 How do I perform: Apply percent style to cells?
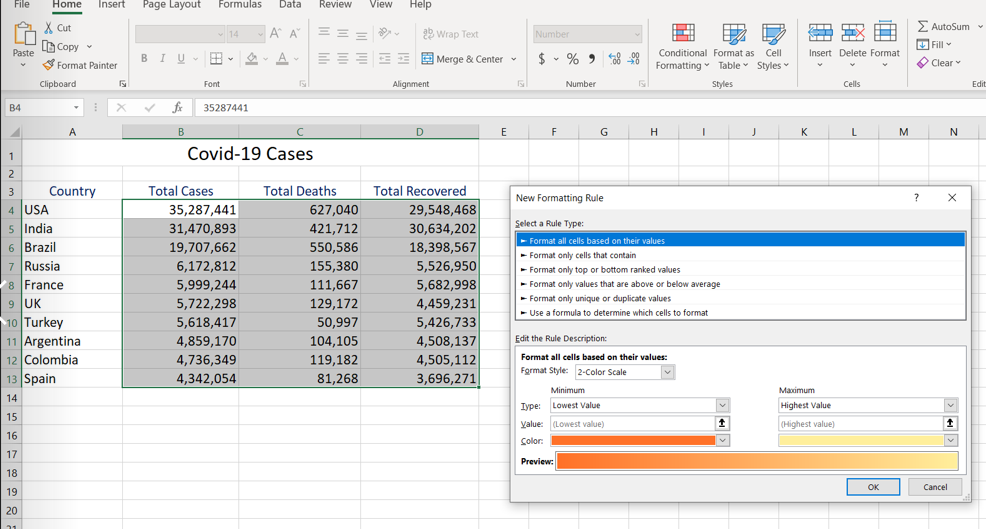[572, 59]
